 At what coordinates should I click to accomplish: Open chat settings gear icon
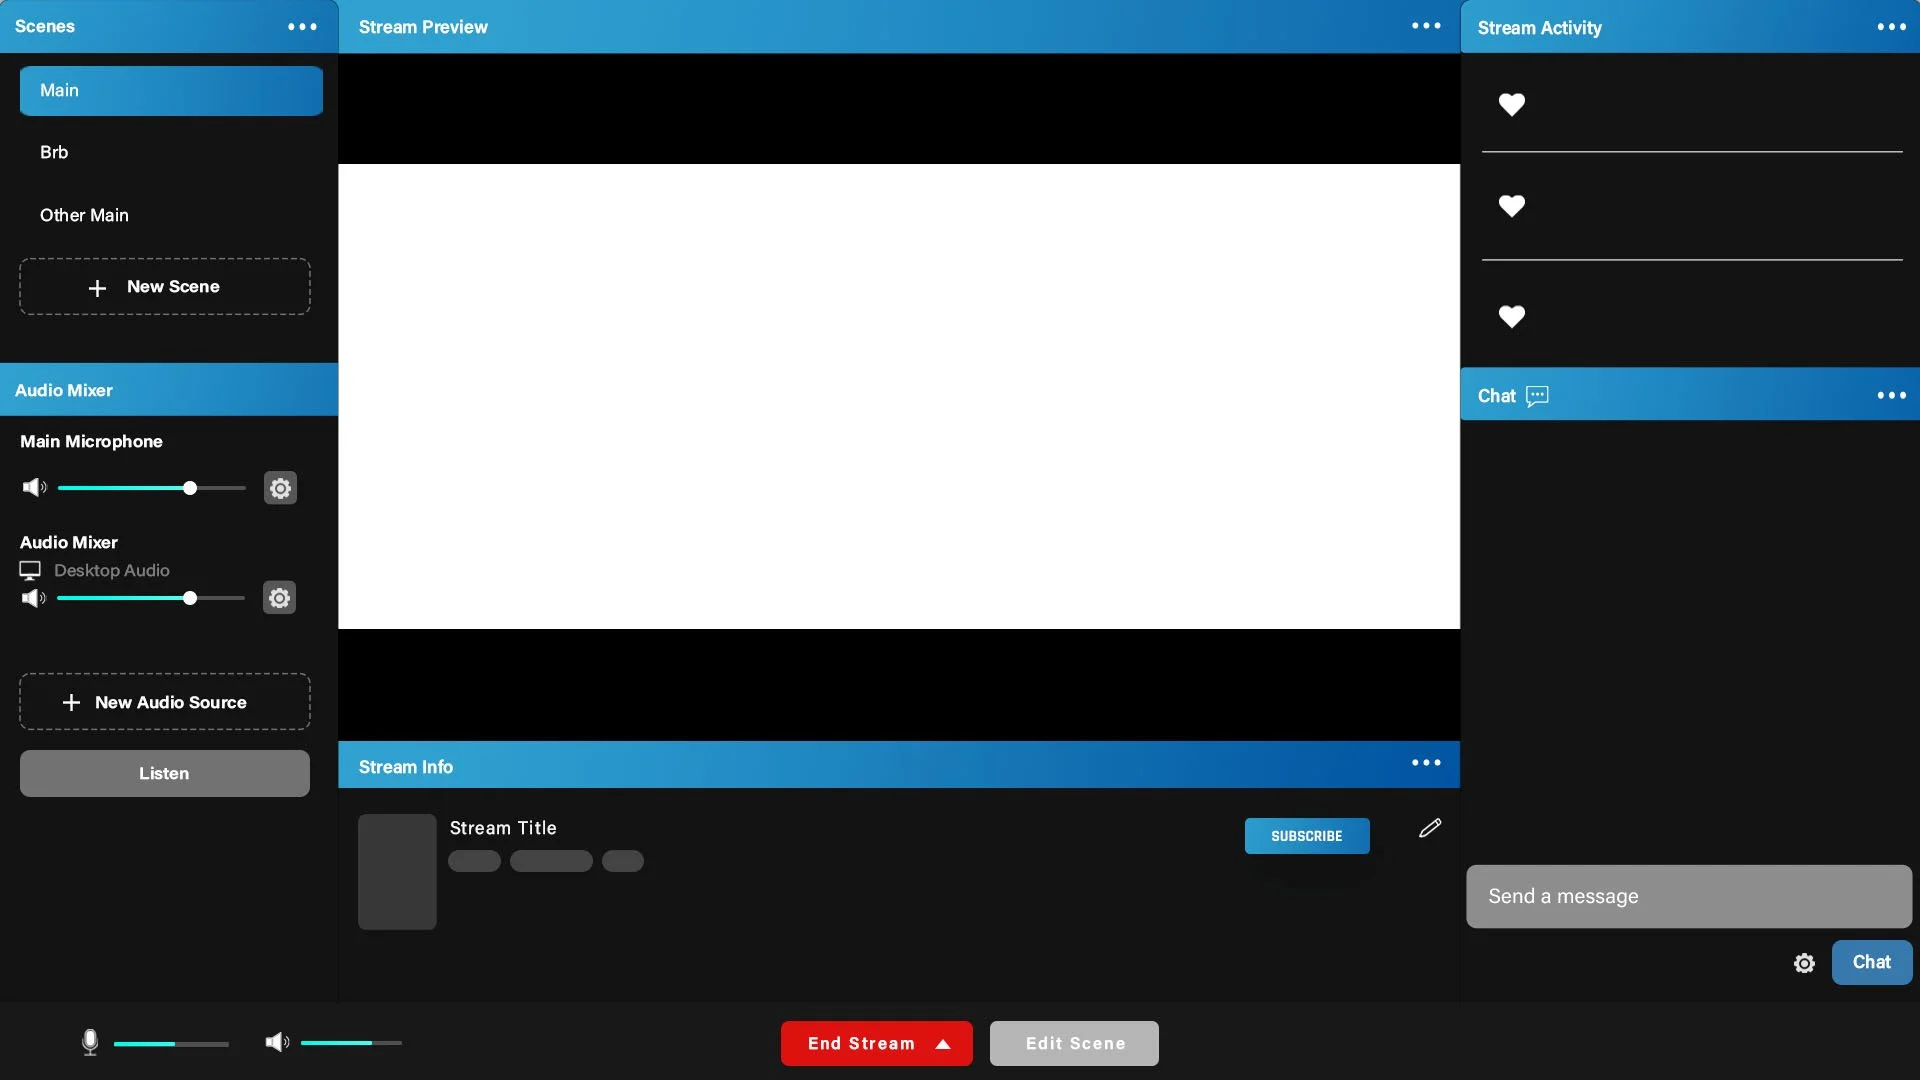click(x=1804, y=963)
